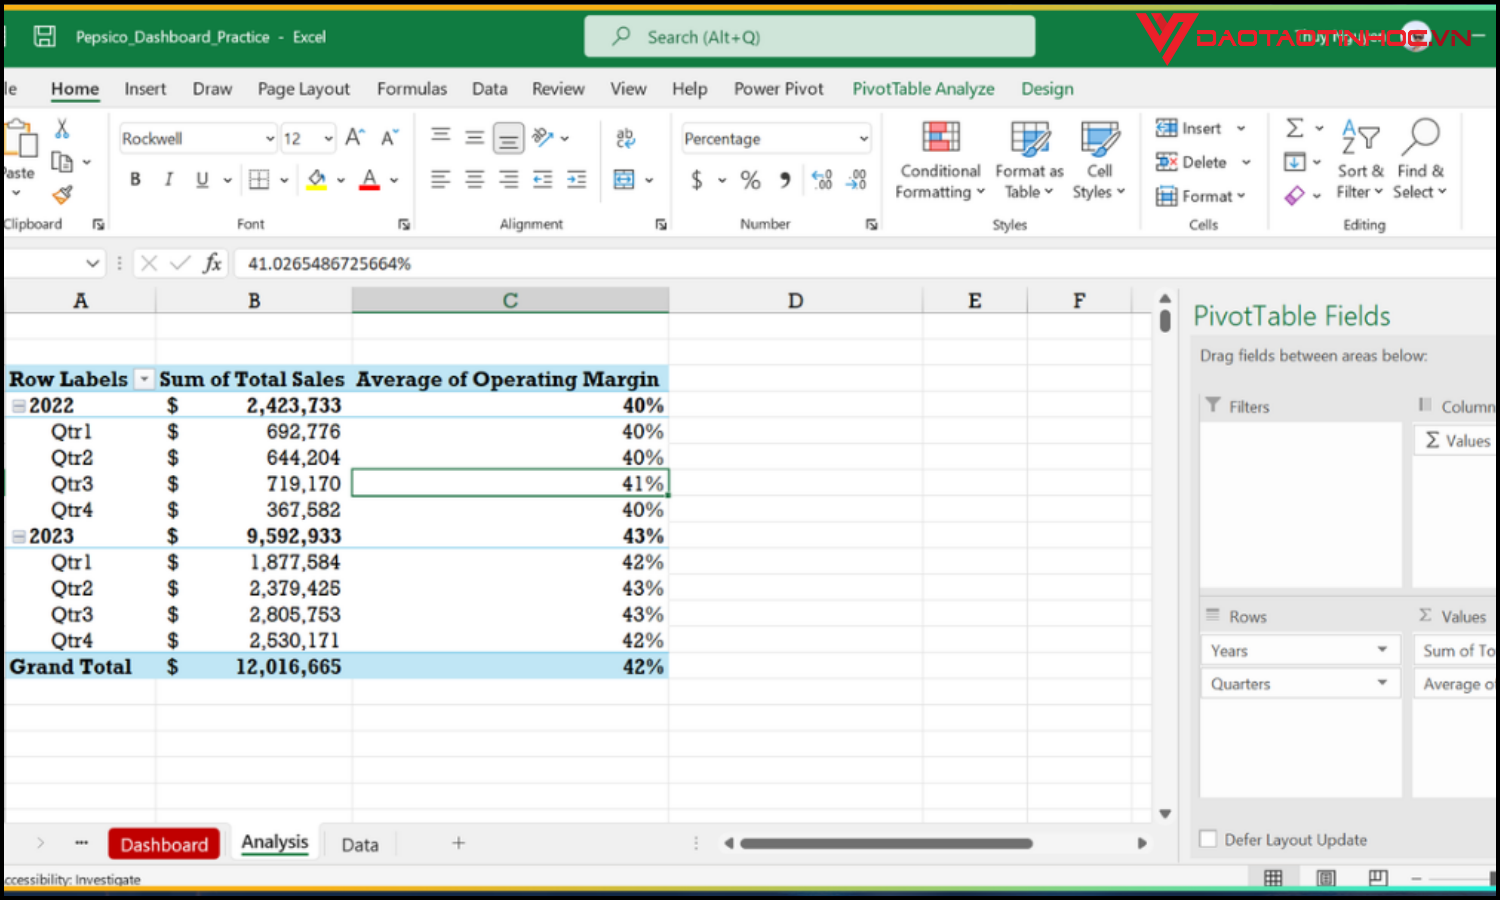This screenshot has height=900, width=1500.
Task: Click the Decrease Decimal icon
Action: [857, 180]
